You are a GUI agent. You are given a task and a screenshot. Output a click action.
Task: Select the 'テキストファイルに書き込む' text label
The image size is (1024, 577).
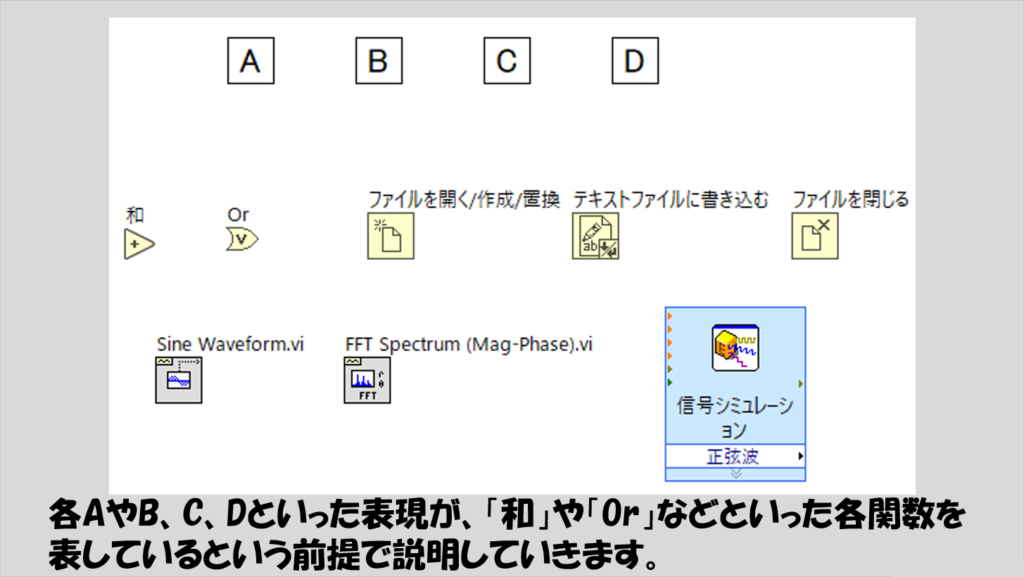pos(671,199)
